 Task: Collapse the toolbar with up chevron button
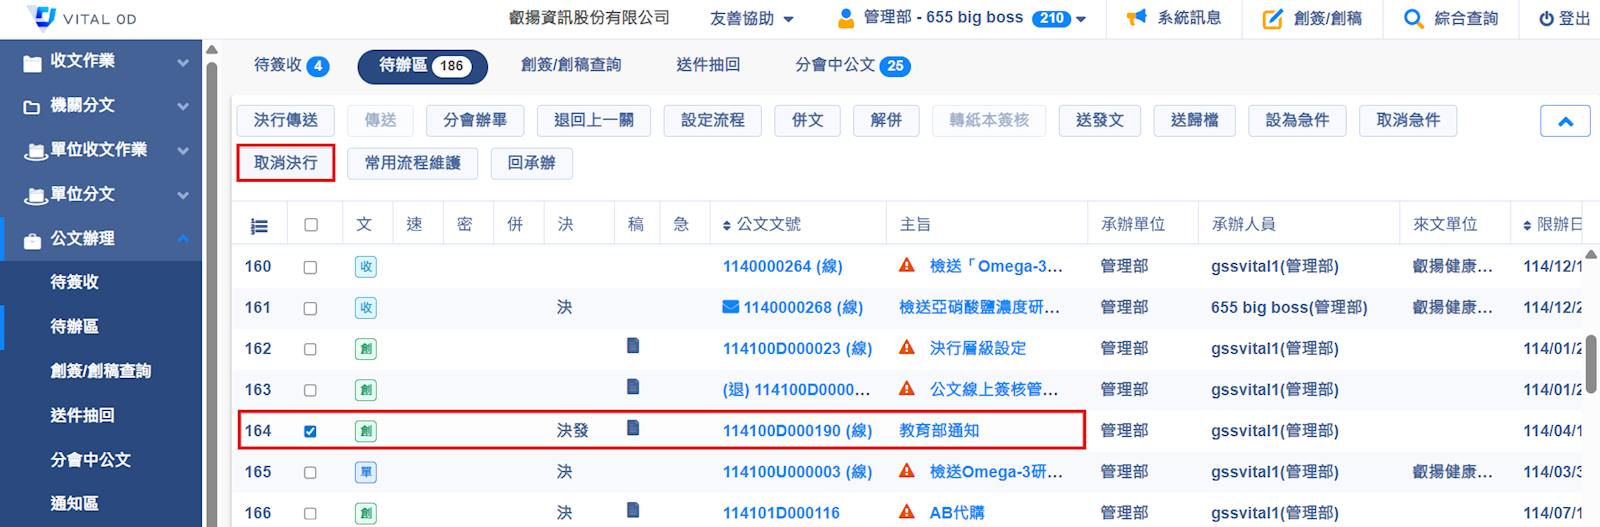coord(1565,121)
